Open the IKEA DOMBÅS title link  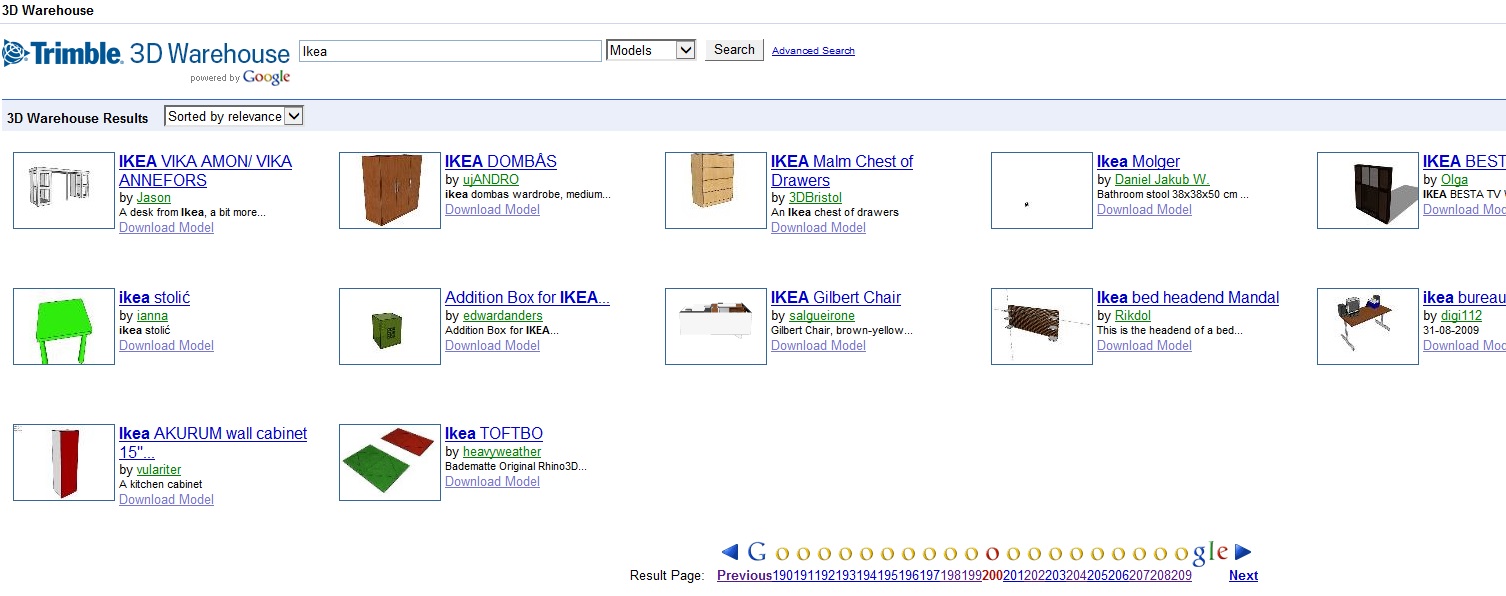(x=501, y=161)
